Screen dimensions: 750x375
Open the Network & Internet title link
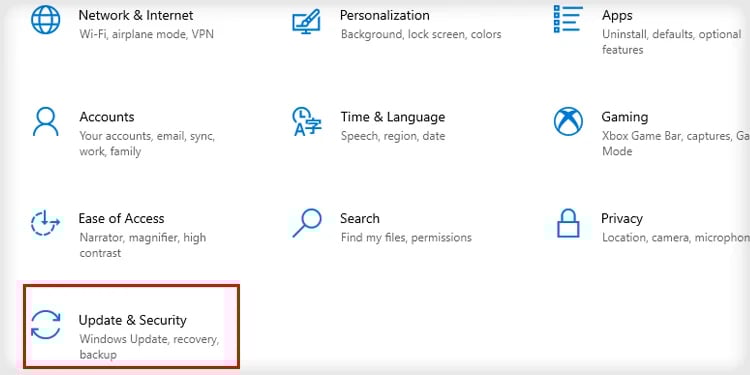pyautogui.click(x=136, y=15)
